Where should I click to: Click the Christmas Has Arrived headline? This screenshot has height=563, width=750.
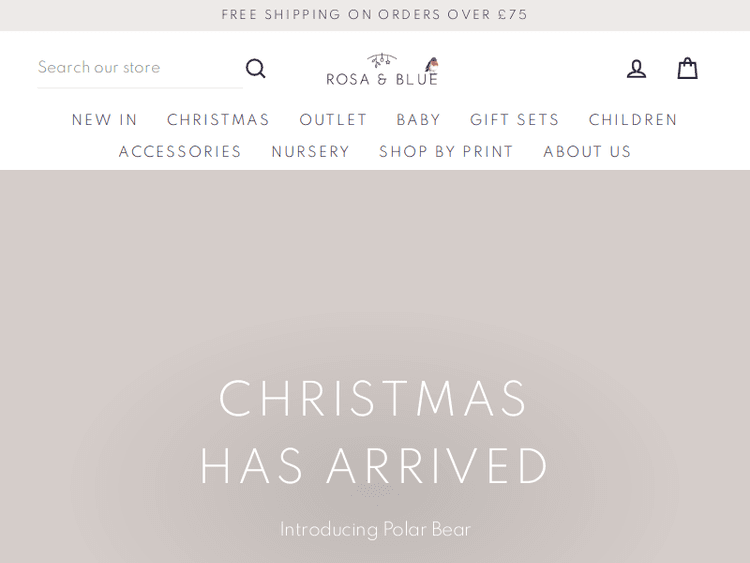pyautogui.click(x=375, y=432)
